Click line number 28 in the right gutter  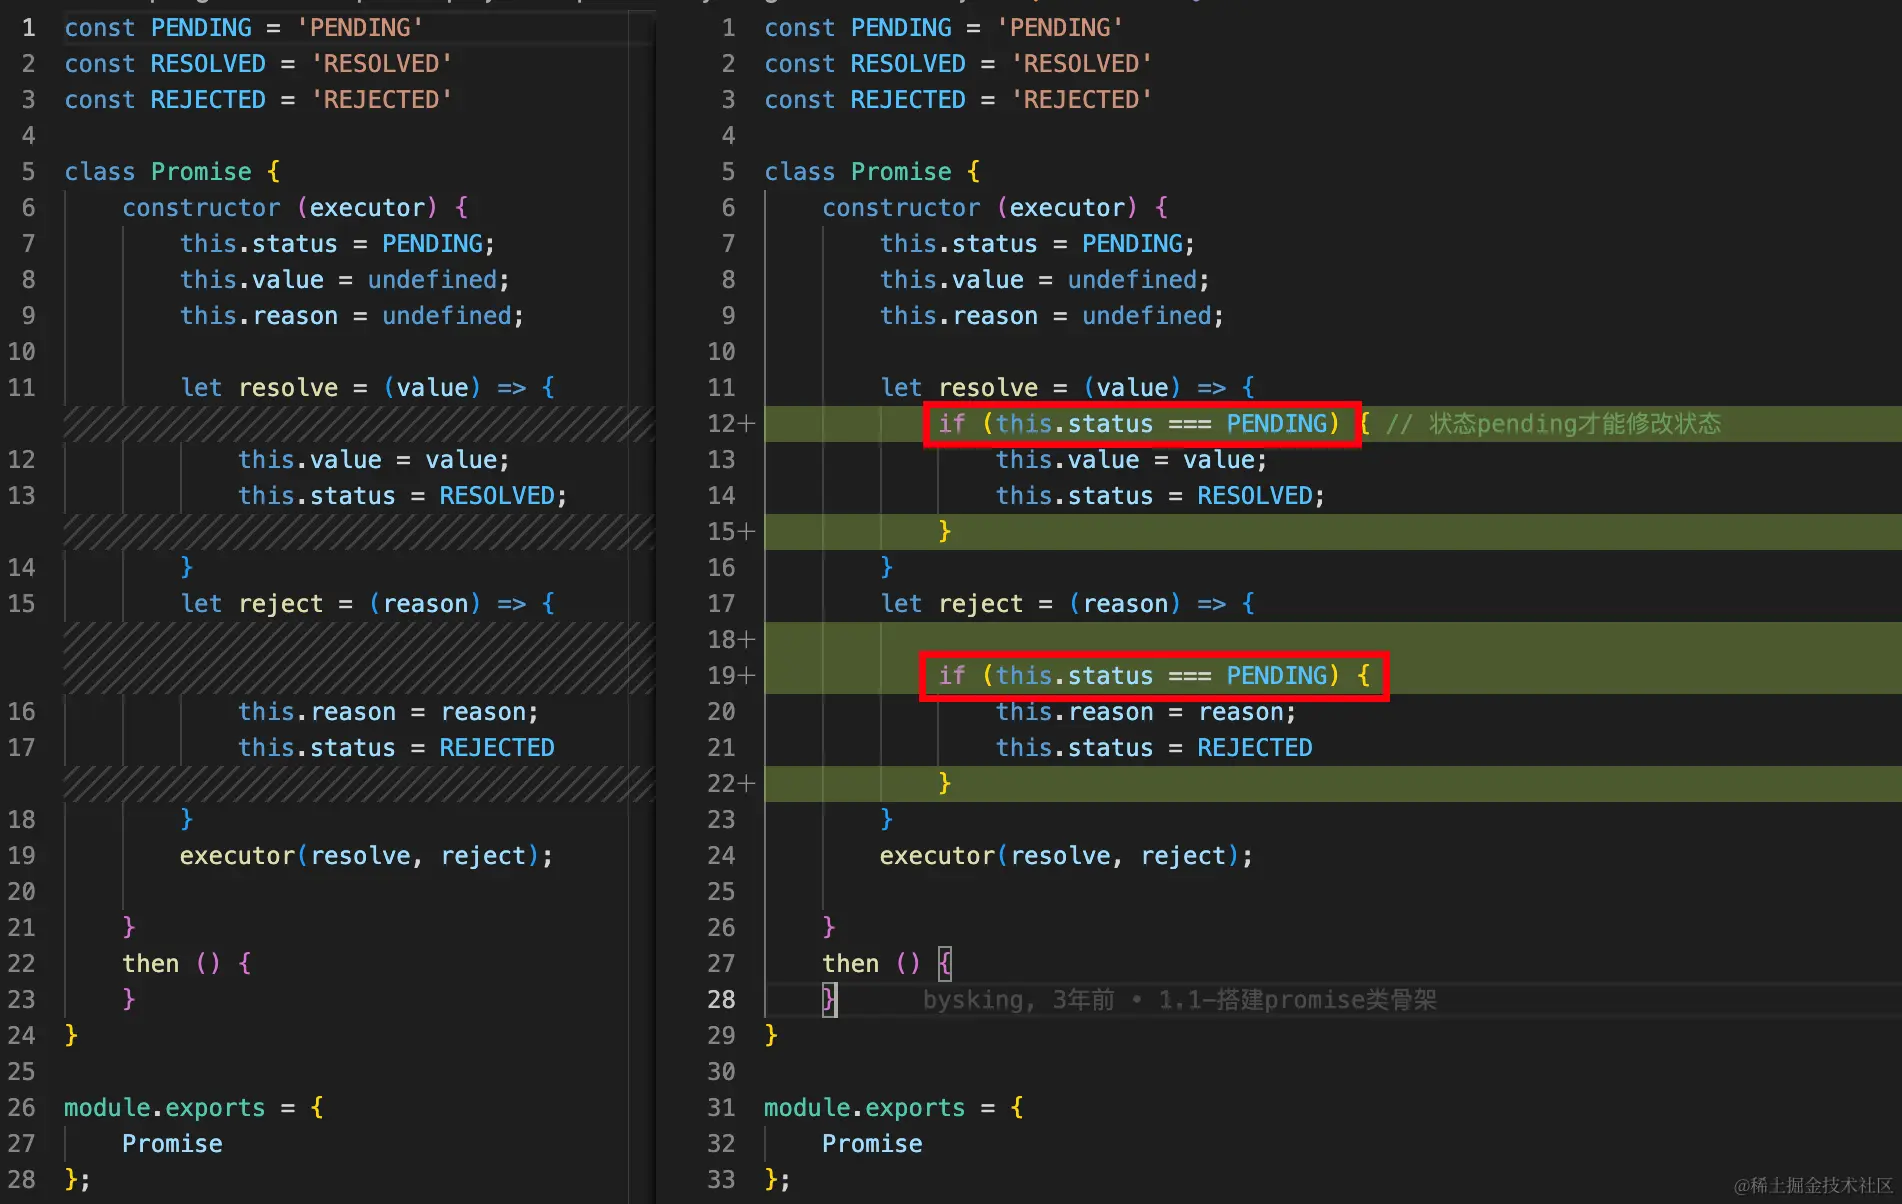721,1000
